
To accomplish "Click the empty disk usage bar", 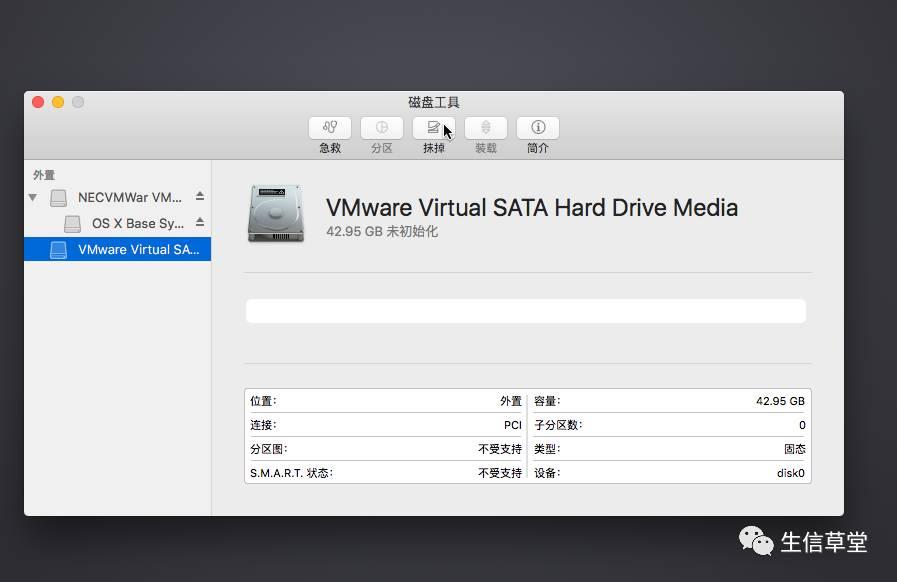I will point(526,311).
